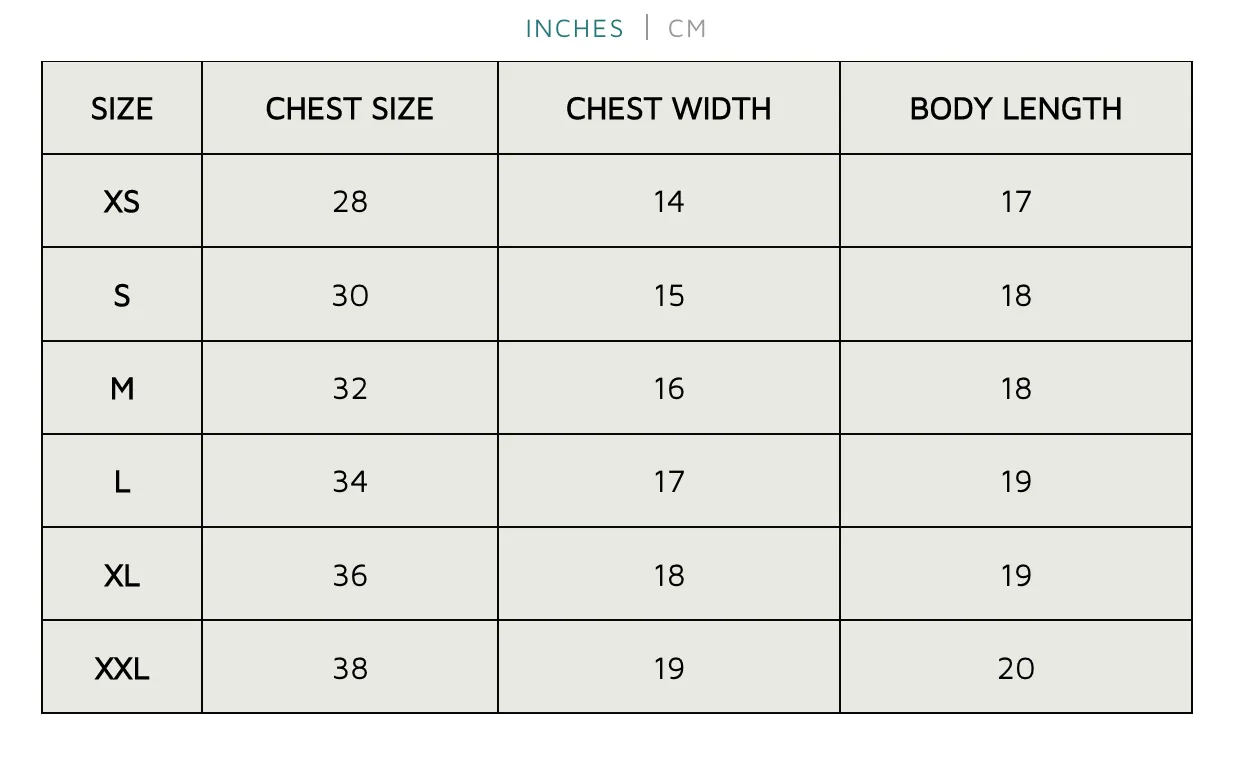
Task: Select the INCHES unit option
Action: click(575, 29)
